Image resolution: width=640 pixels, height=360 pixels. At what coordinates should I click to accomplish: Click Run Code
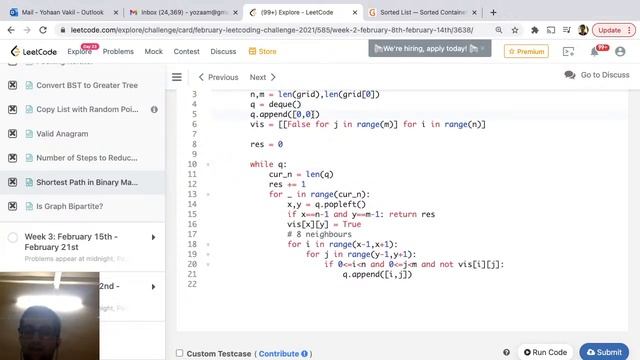tap(545, 352)
